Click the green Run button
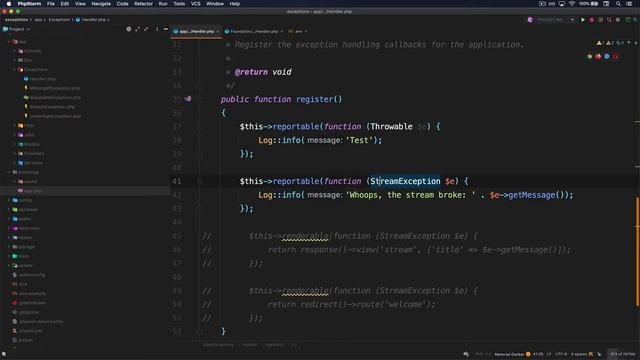 (x=583, y=20)
